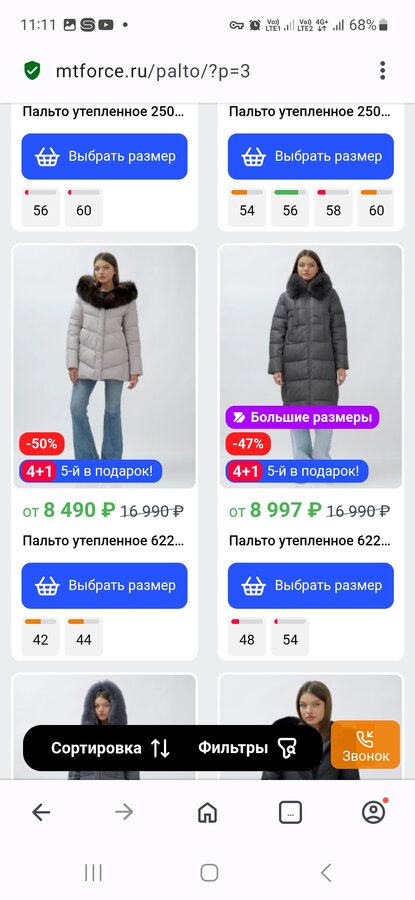This screenshot has height=900, width=415.
Task: Tap the mtforce.ru address bar
Action: [x=153, y=71]
